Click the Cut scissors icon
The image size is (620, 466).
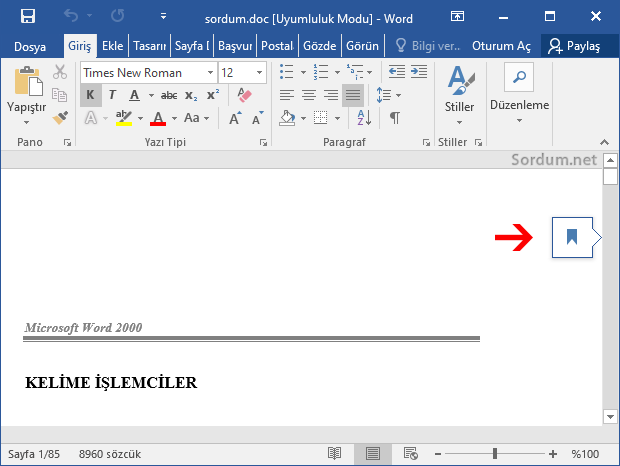click(x=60, y=72)
